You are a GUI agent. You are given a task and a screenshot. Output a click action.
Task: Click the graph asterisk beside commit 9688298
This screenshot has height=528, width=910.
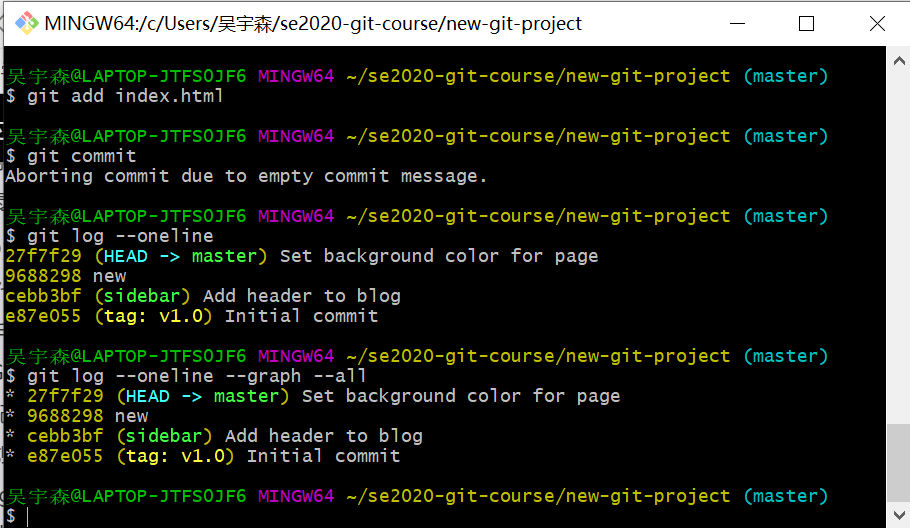[10, 416]
